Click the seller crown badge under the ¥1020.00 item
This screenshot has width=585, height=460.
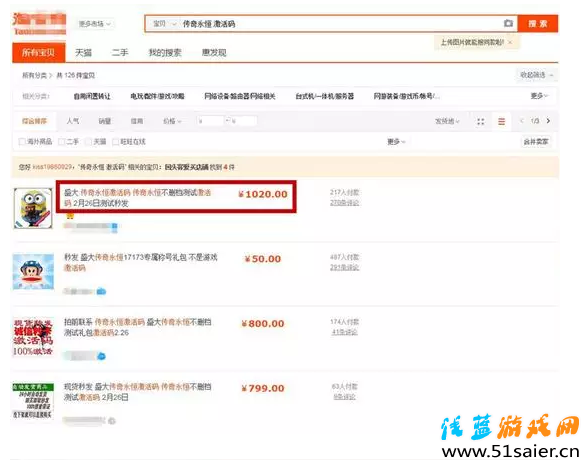click(x=70, y=216)
